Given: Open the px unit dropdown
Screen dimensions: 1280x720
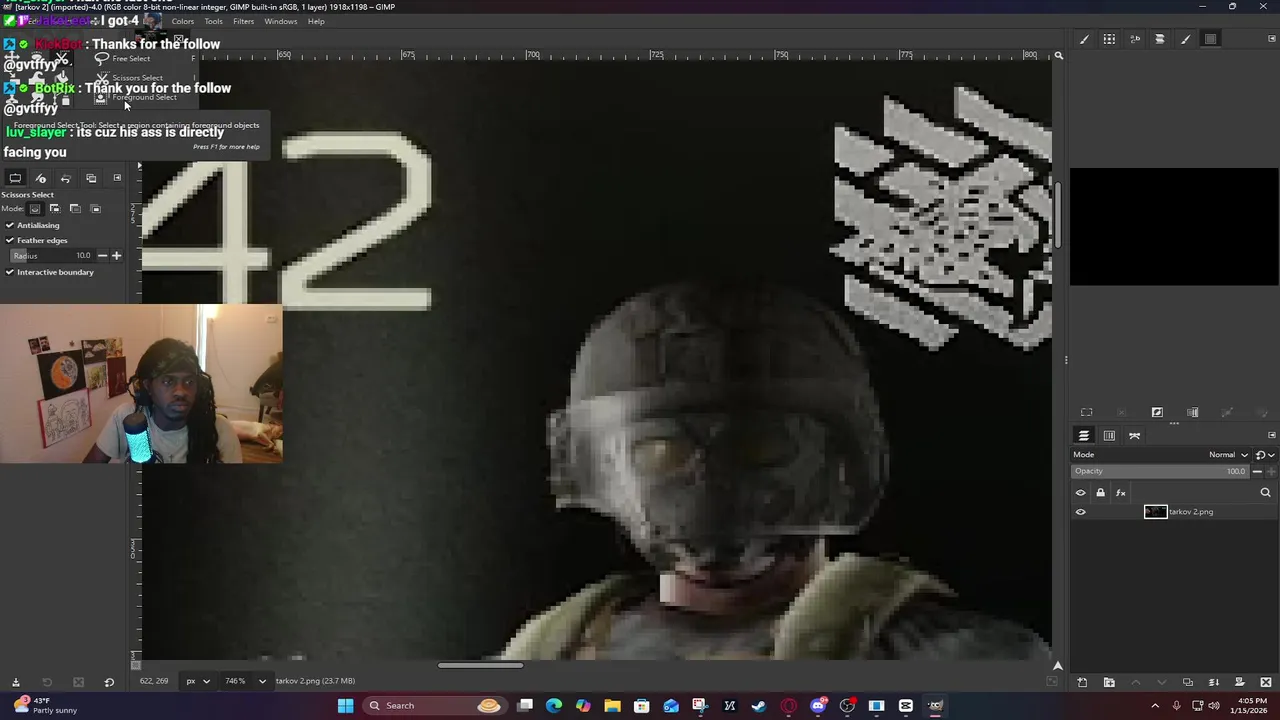Looking at the screenshot, I should pyautogui.click(x=197, y=681).
